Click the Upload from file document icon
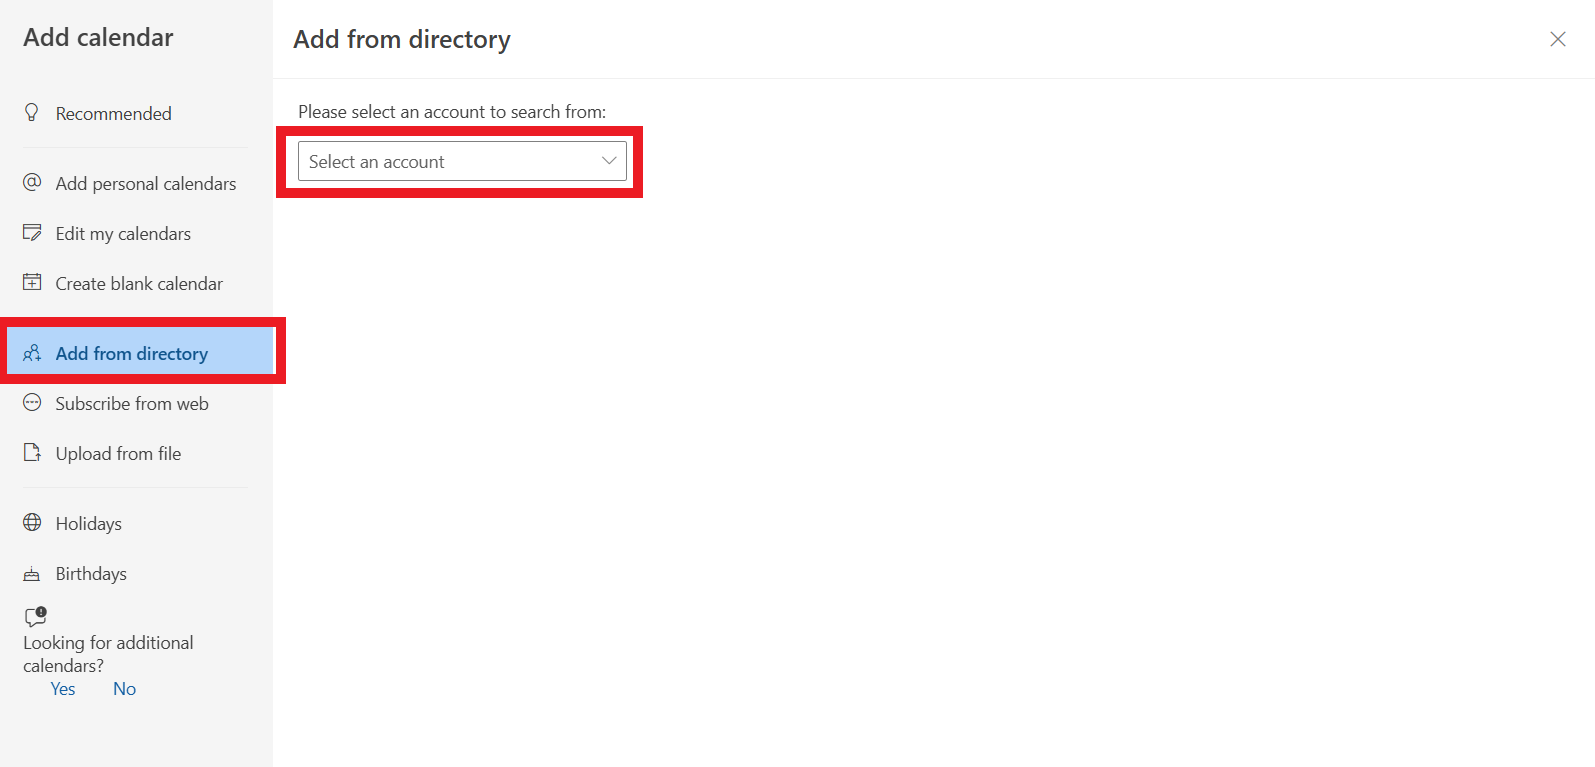This screenshot has height=767, width=1595. click(32, 452)
